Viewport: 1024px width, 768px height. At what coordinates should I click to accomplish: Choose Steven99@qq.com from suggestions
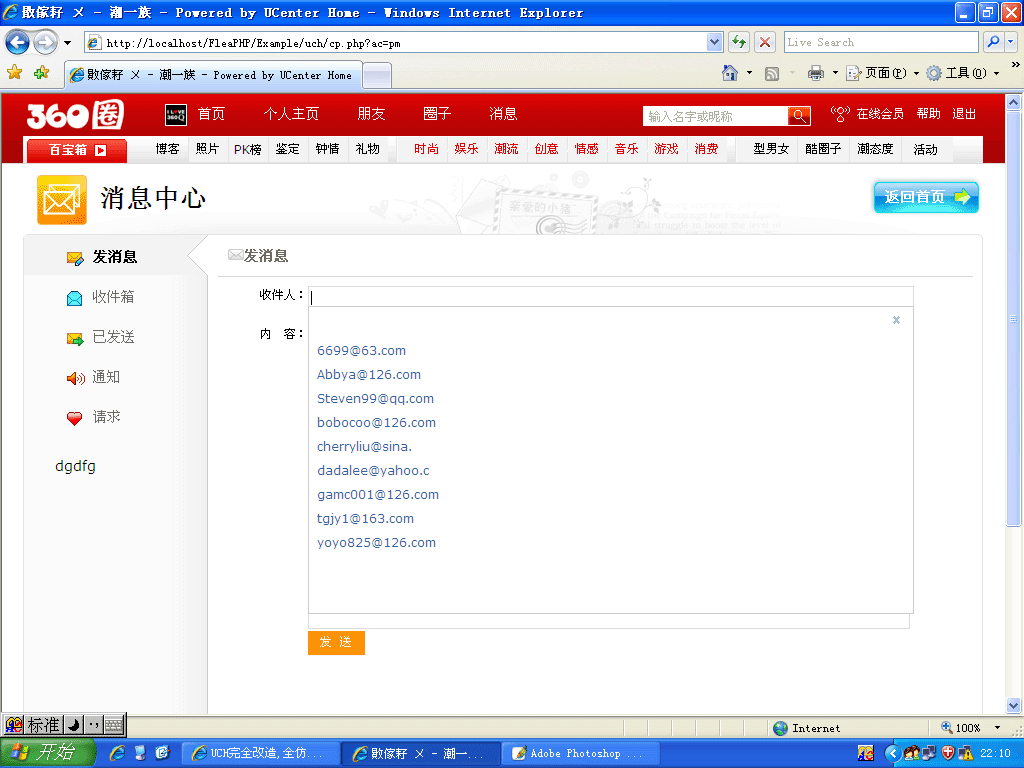[376, 399]
